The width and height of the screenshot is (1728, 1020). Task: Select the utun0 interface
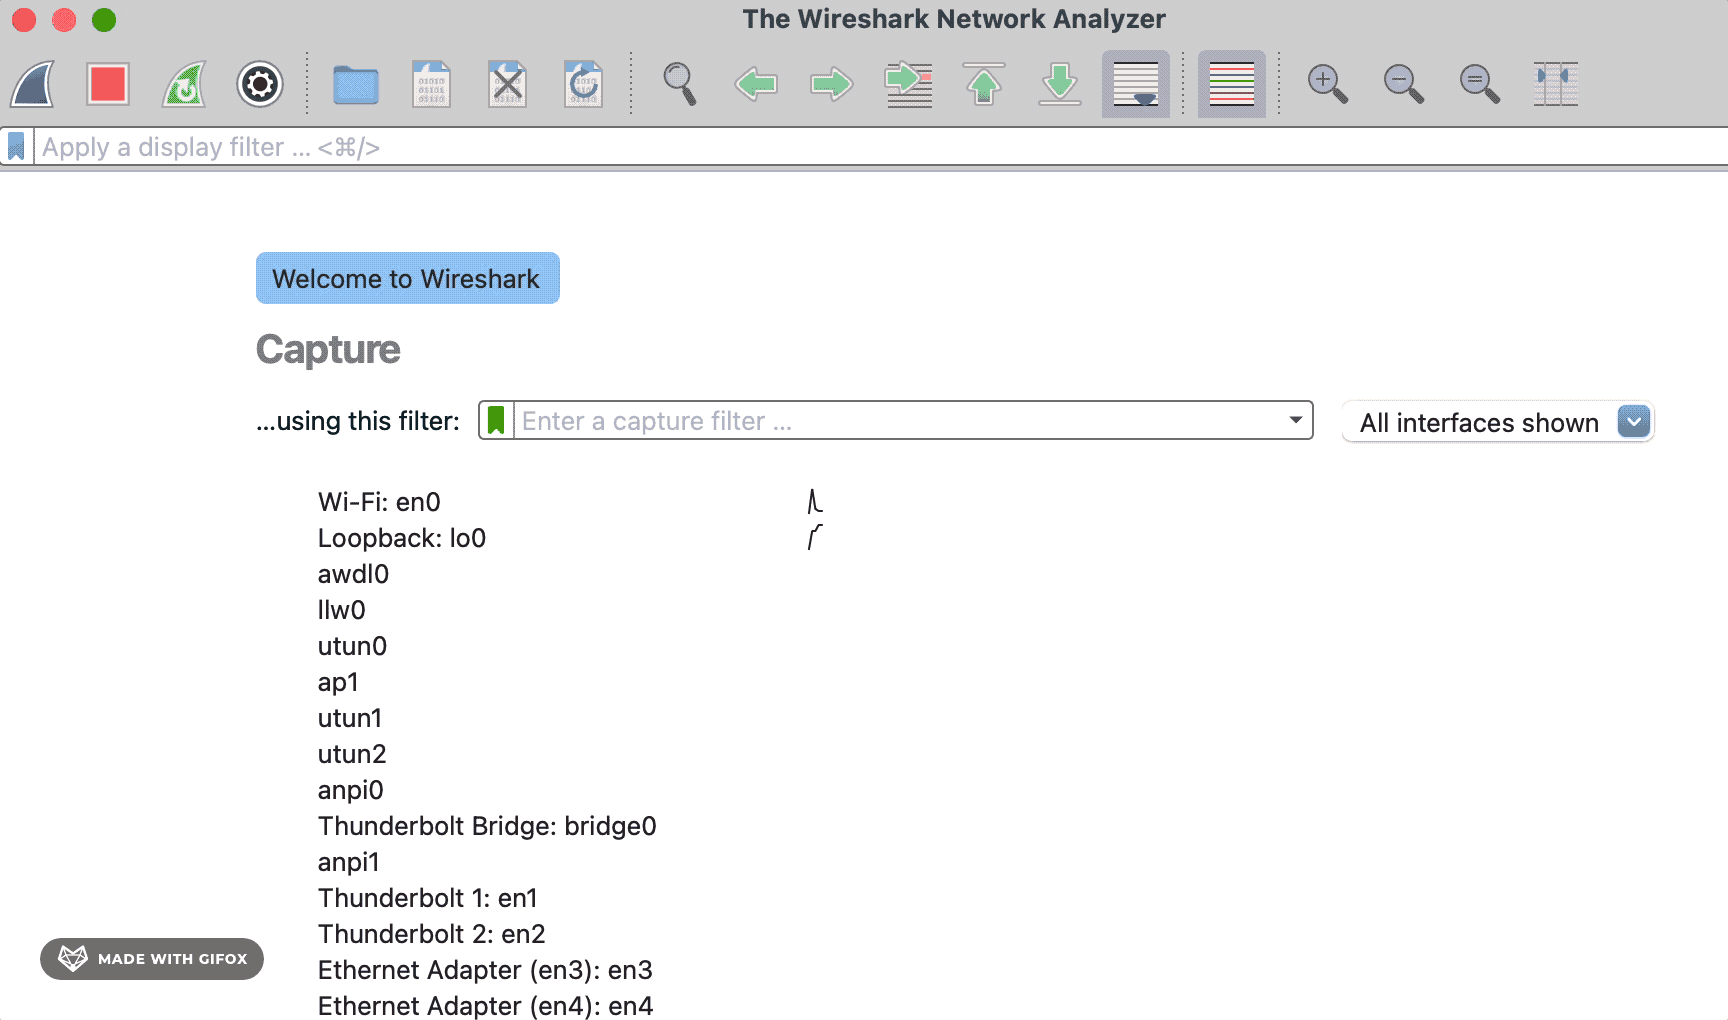pyautogui.click(x=352, y=646)
